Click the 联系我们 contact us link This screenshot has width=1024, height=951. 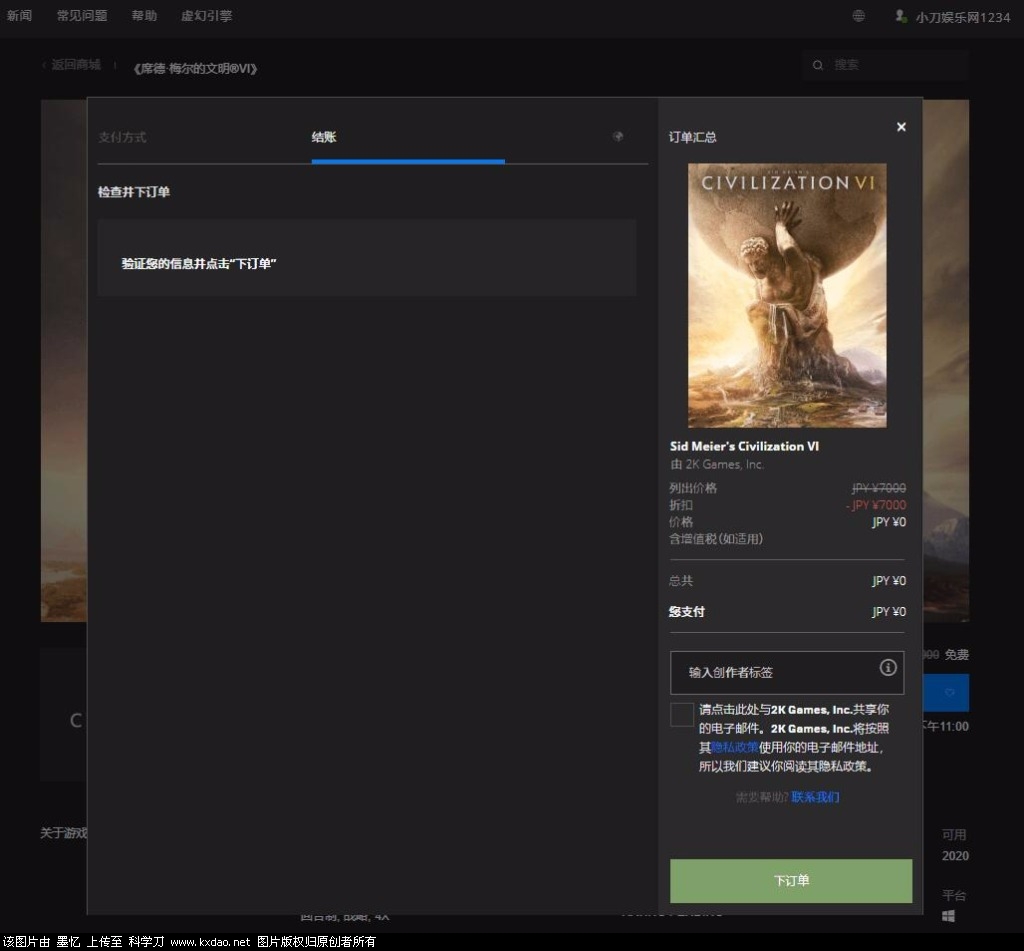815,797
